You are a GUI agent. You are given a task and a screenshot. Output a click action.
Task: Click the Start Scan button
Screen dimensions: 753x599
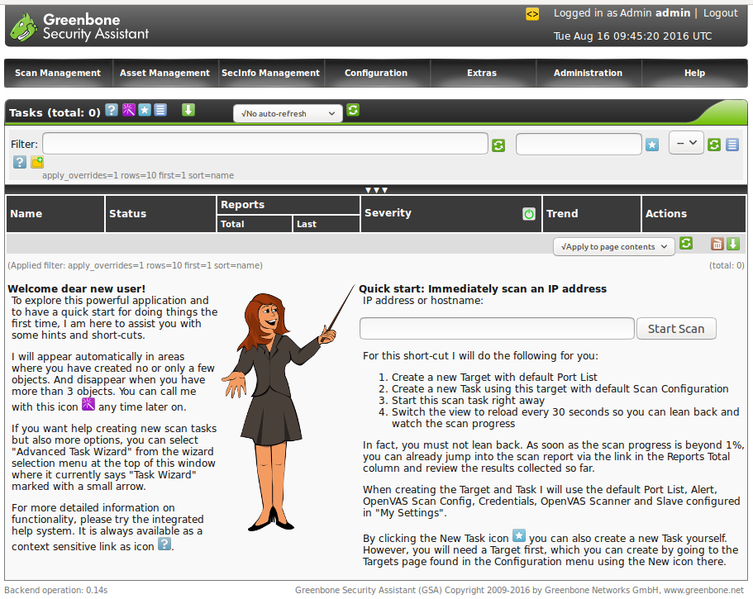coord(676,328)
